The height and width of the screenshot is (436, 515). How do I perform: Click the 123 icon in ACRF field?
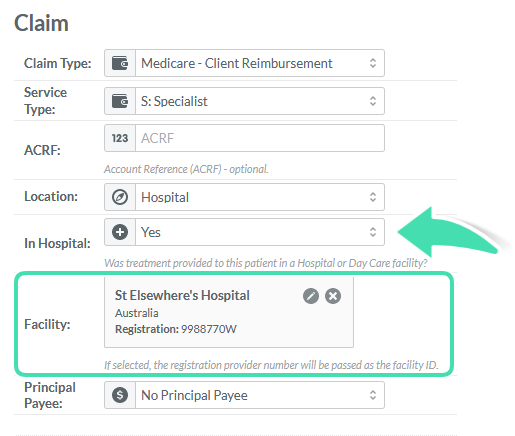(x=120, y=138)
